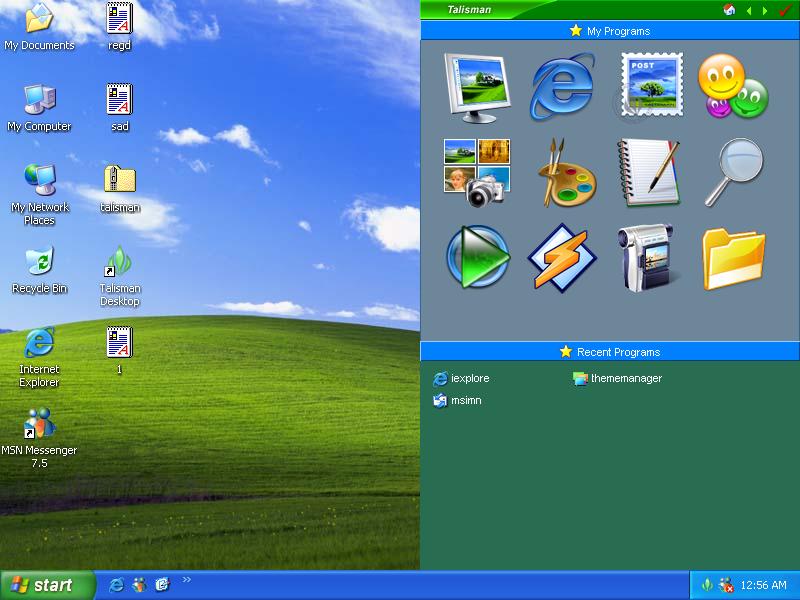
Task: Launch the video camcorder icon
Action: pyautogui.click(x=647, y=258)
